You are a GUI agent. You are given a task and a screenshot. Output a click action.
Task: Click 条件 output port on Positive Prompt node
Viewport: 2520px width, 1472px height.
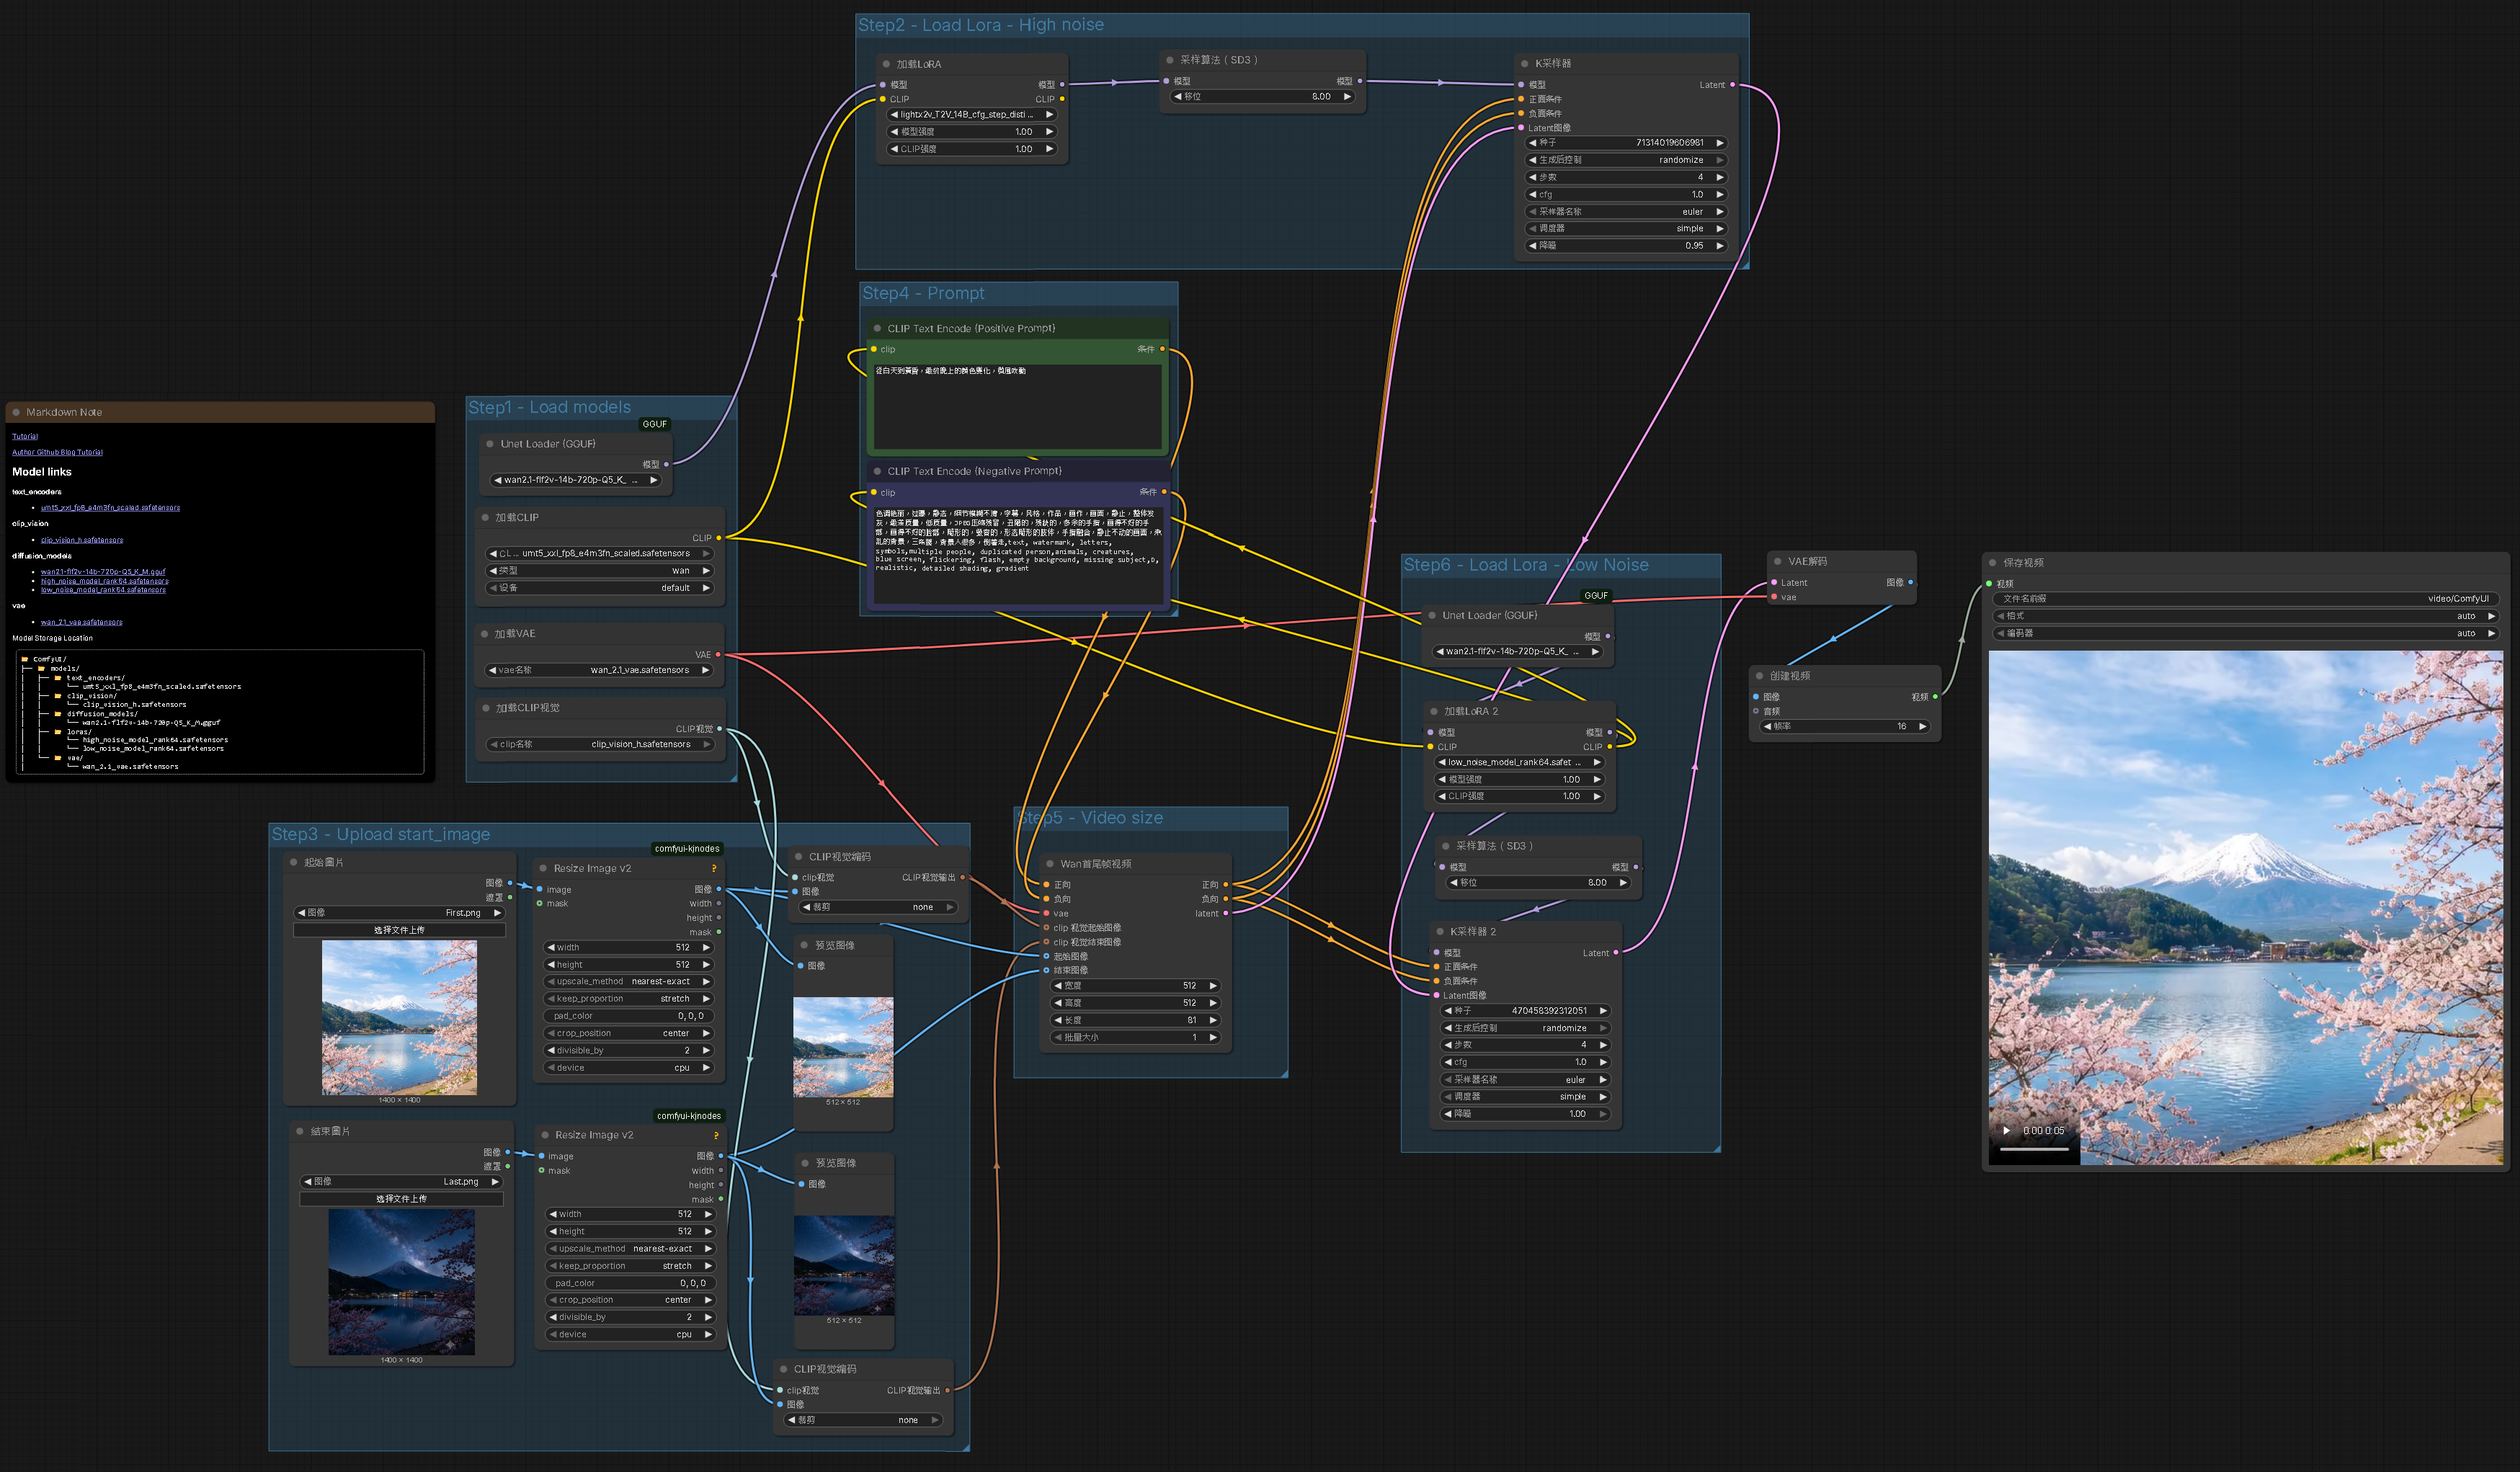coord(1162,349)
